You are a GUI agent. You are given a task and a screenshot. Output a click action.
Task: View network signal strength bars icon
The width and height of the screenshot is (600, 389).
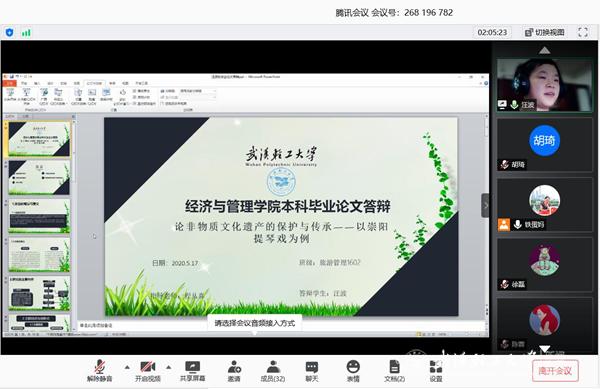[26, 33]
